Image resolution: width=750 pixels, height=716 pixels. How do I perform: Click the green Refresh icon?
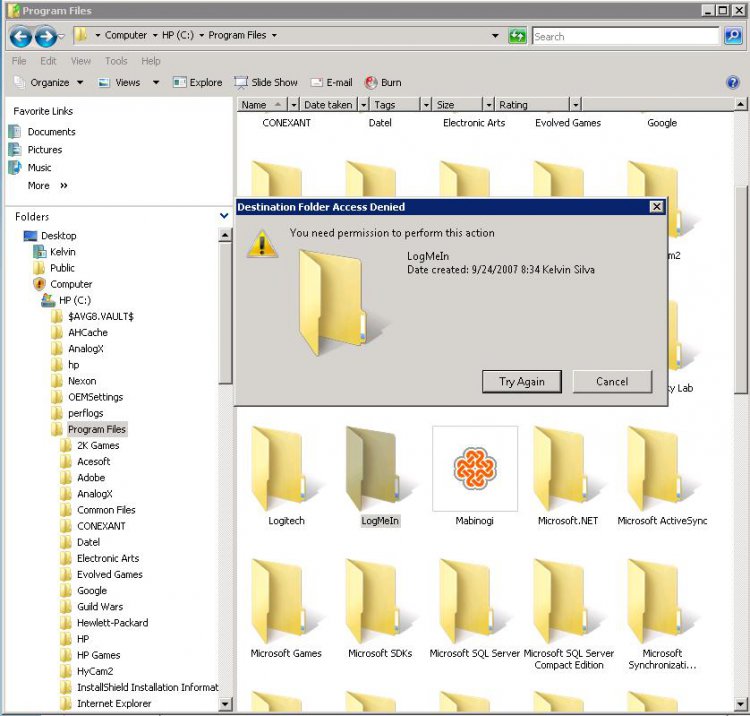pyautogui.click(x=517, y=36)
